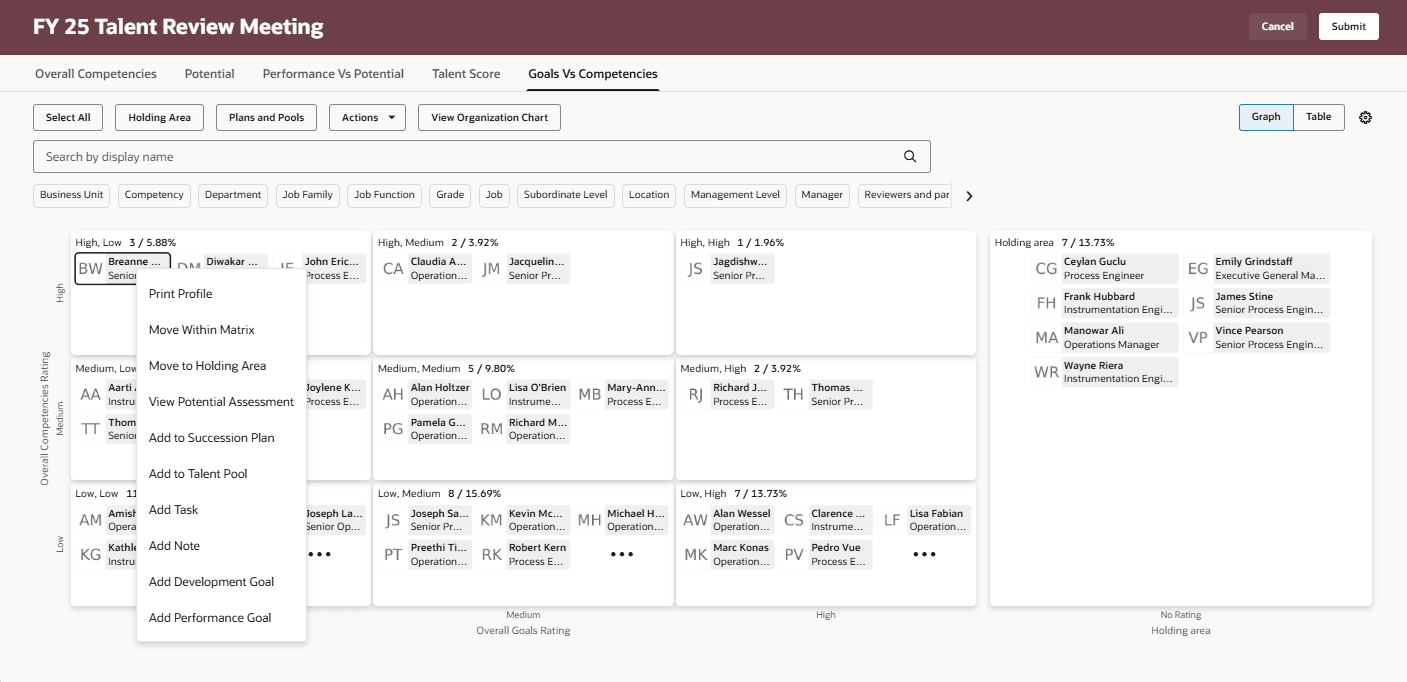This screenshot has width=1407, height=682.
Task: Open Performance Vs Potential tab
Action: pyautogui.click(x=333, y=74)
